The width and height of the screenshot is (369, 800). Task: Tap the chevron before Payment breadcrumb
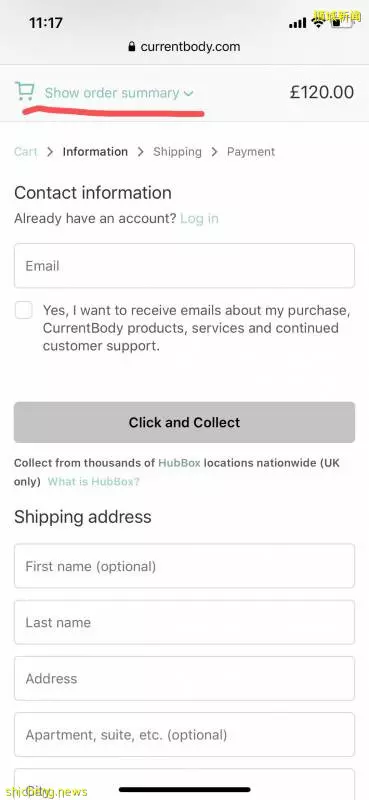214,152
